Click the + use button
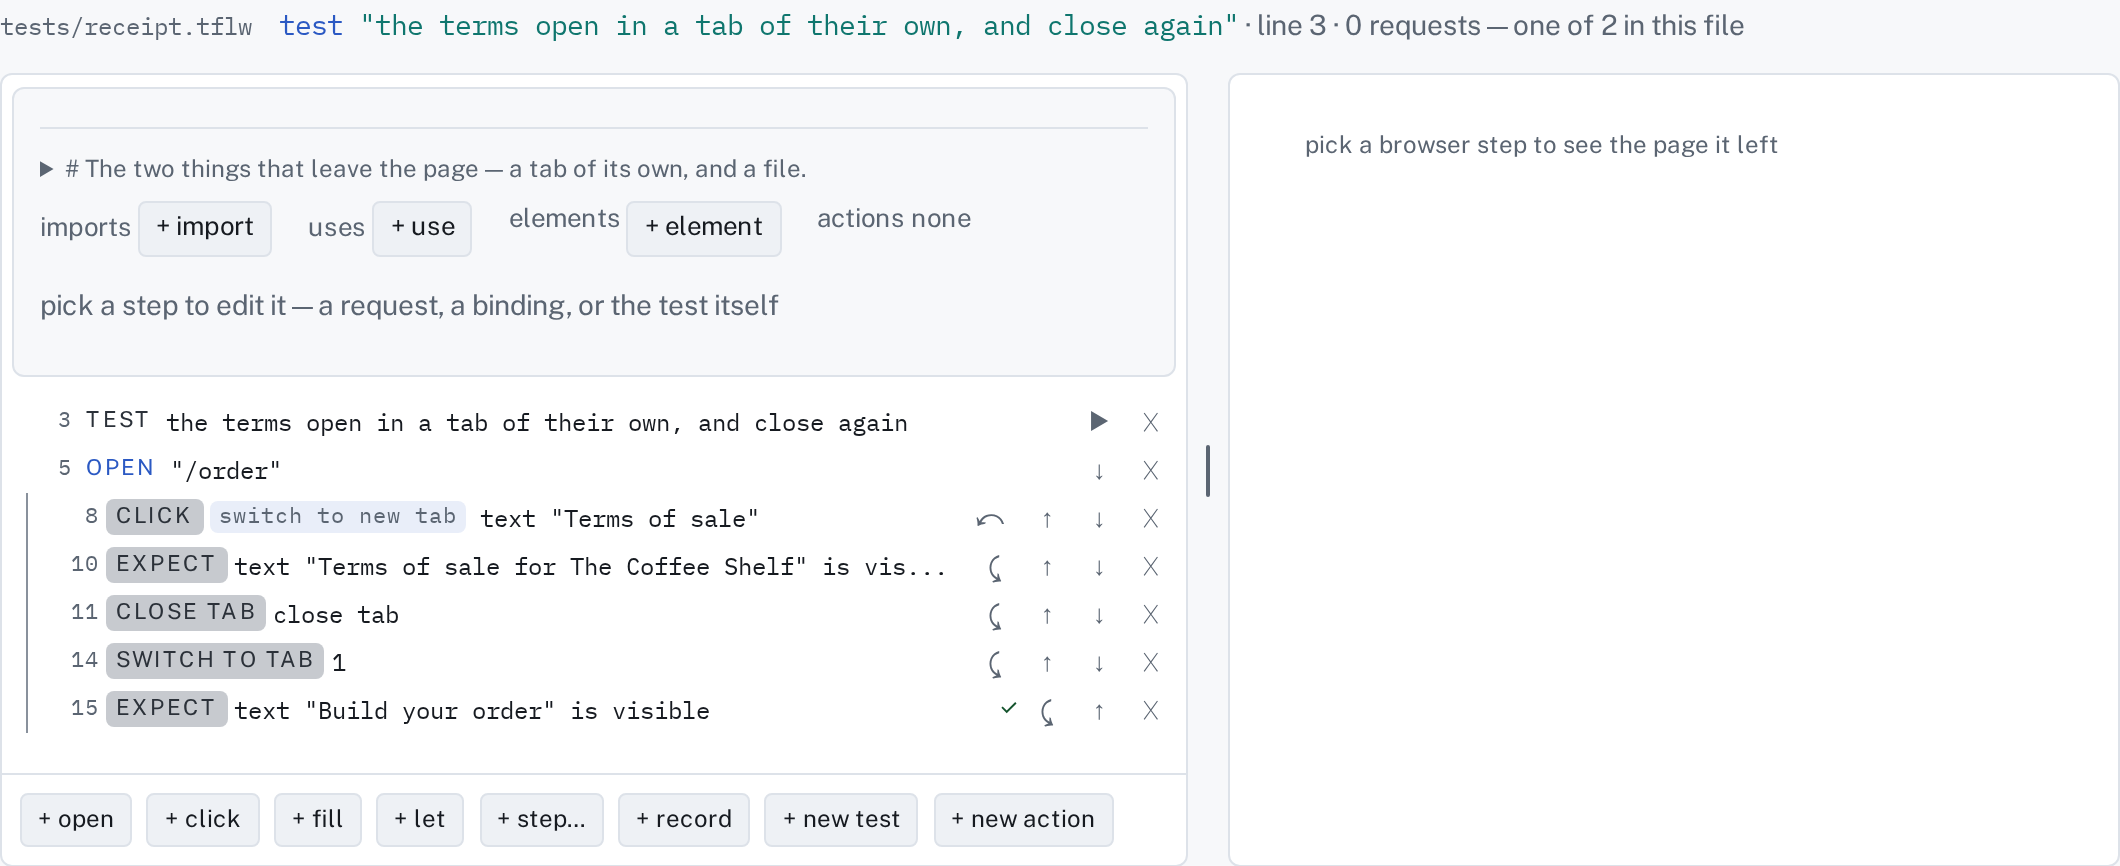Viewport: 2120px width, 866px height. 422,228
